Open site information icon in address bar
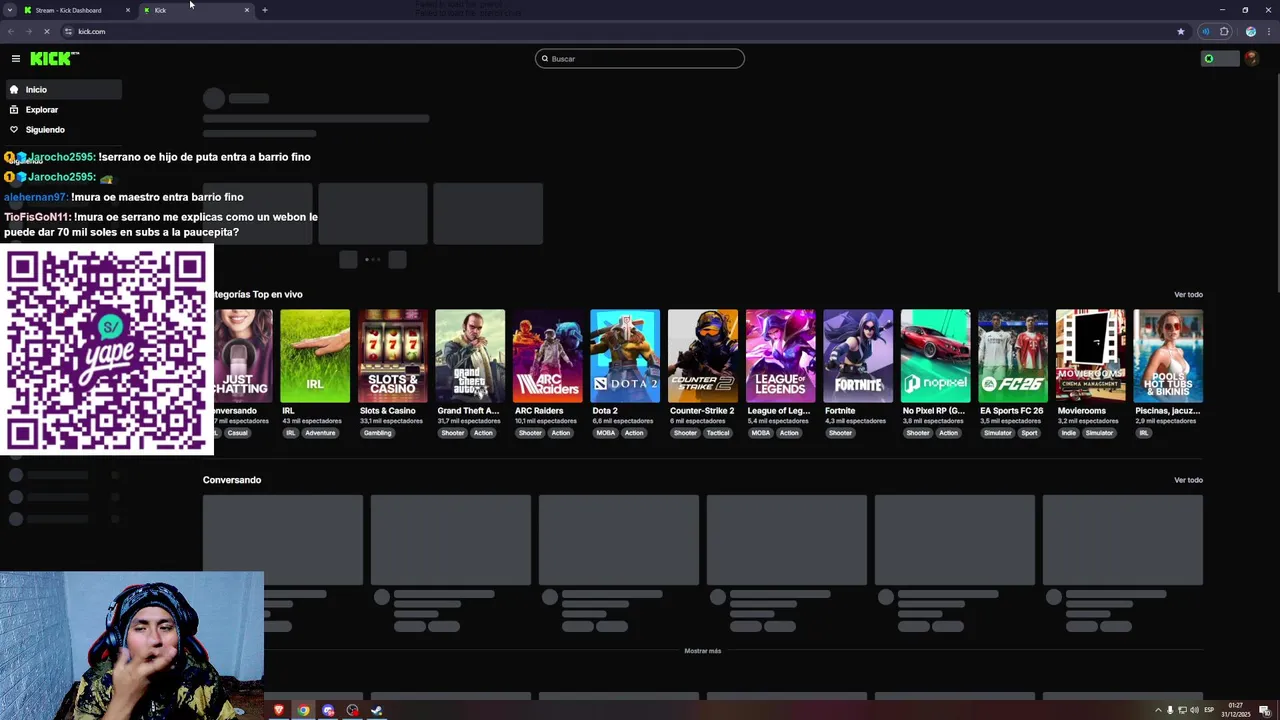 click(x=68, y=32)
